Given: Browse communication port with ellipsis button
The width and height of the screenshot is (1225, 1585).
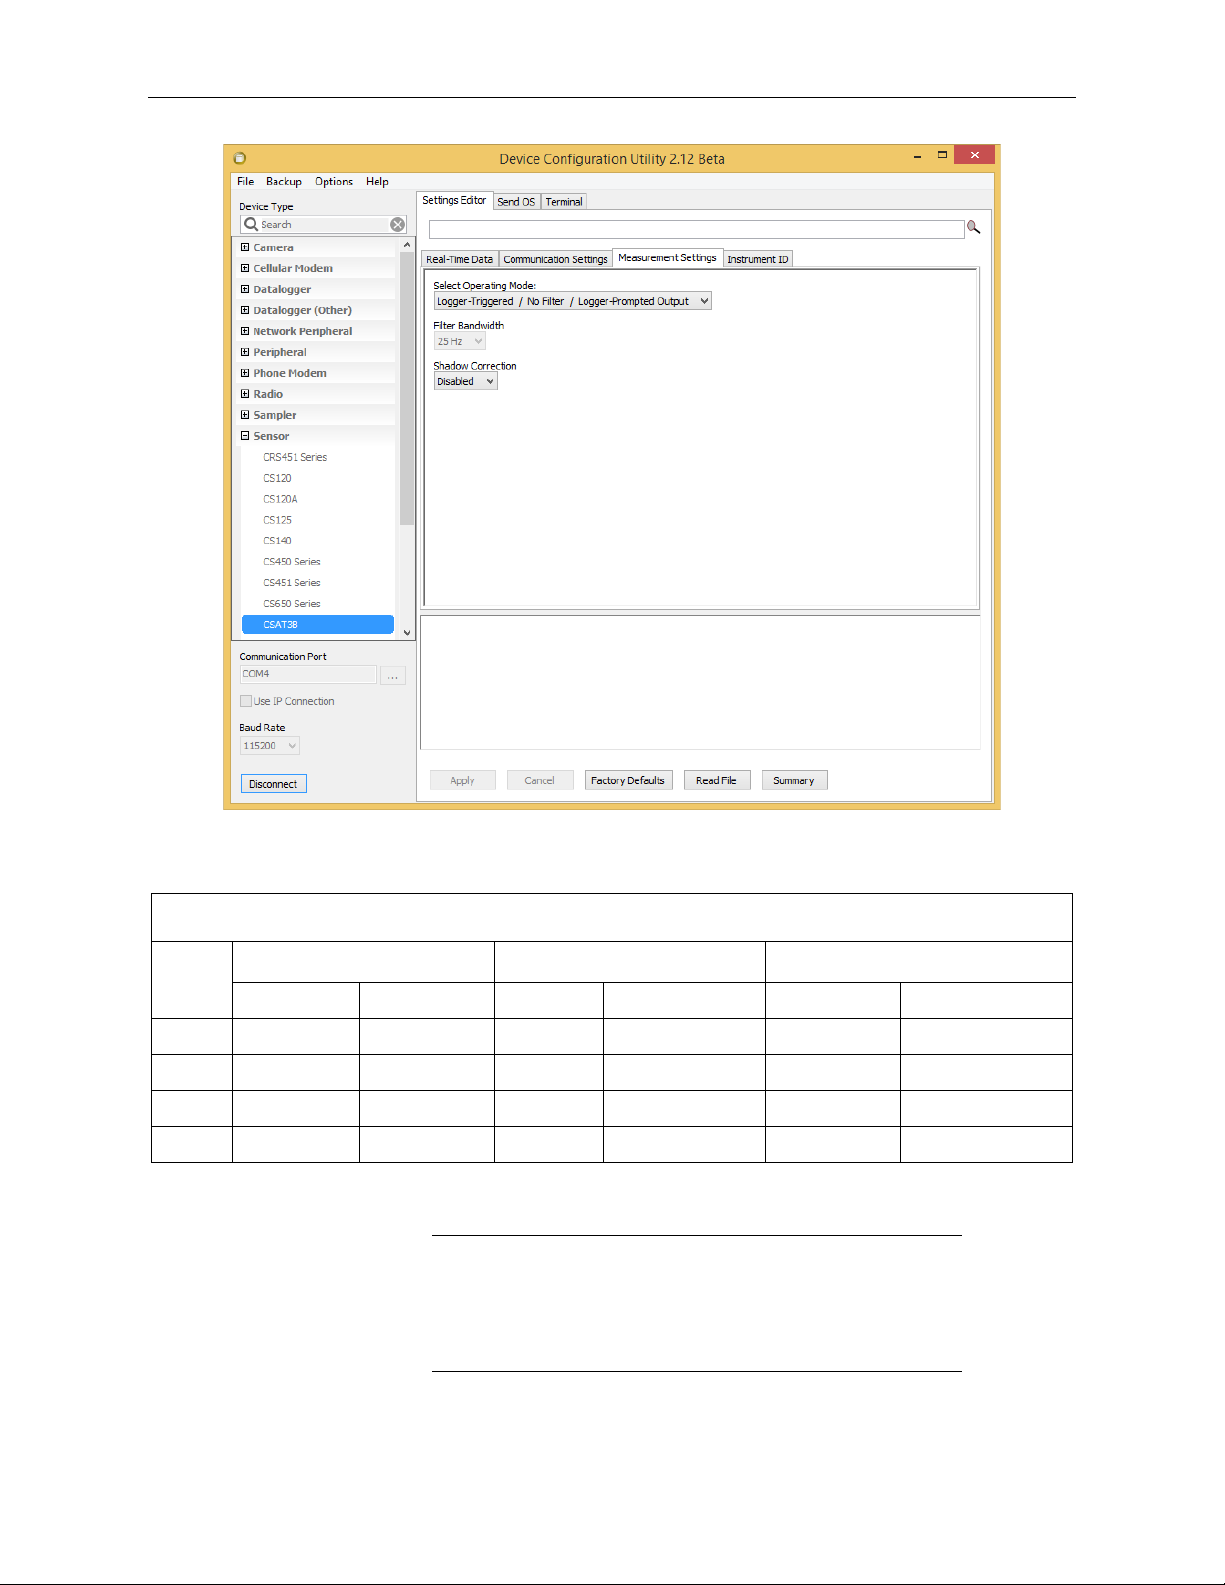Looking at the screenshot, I should (393, 675).
